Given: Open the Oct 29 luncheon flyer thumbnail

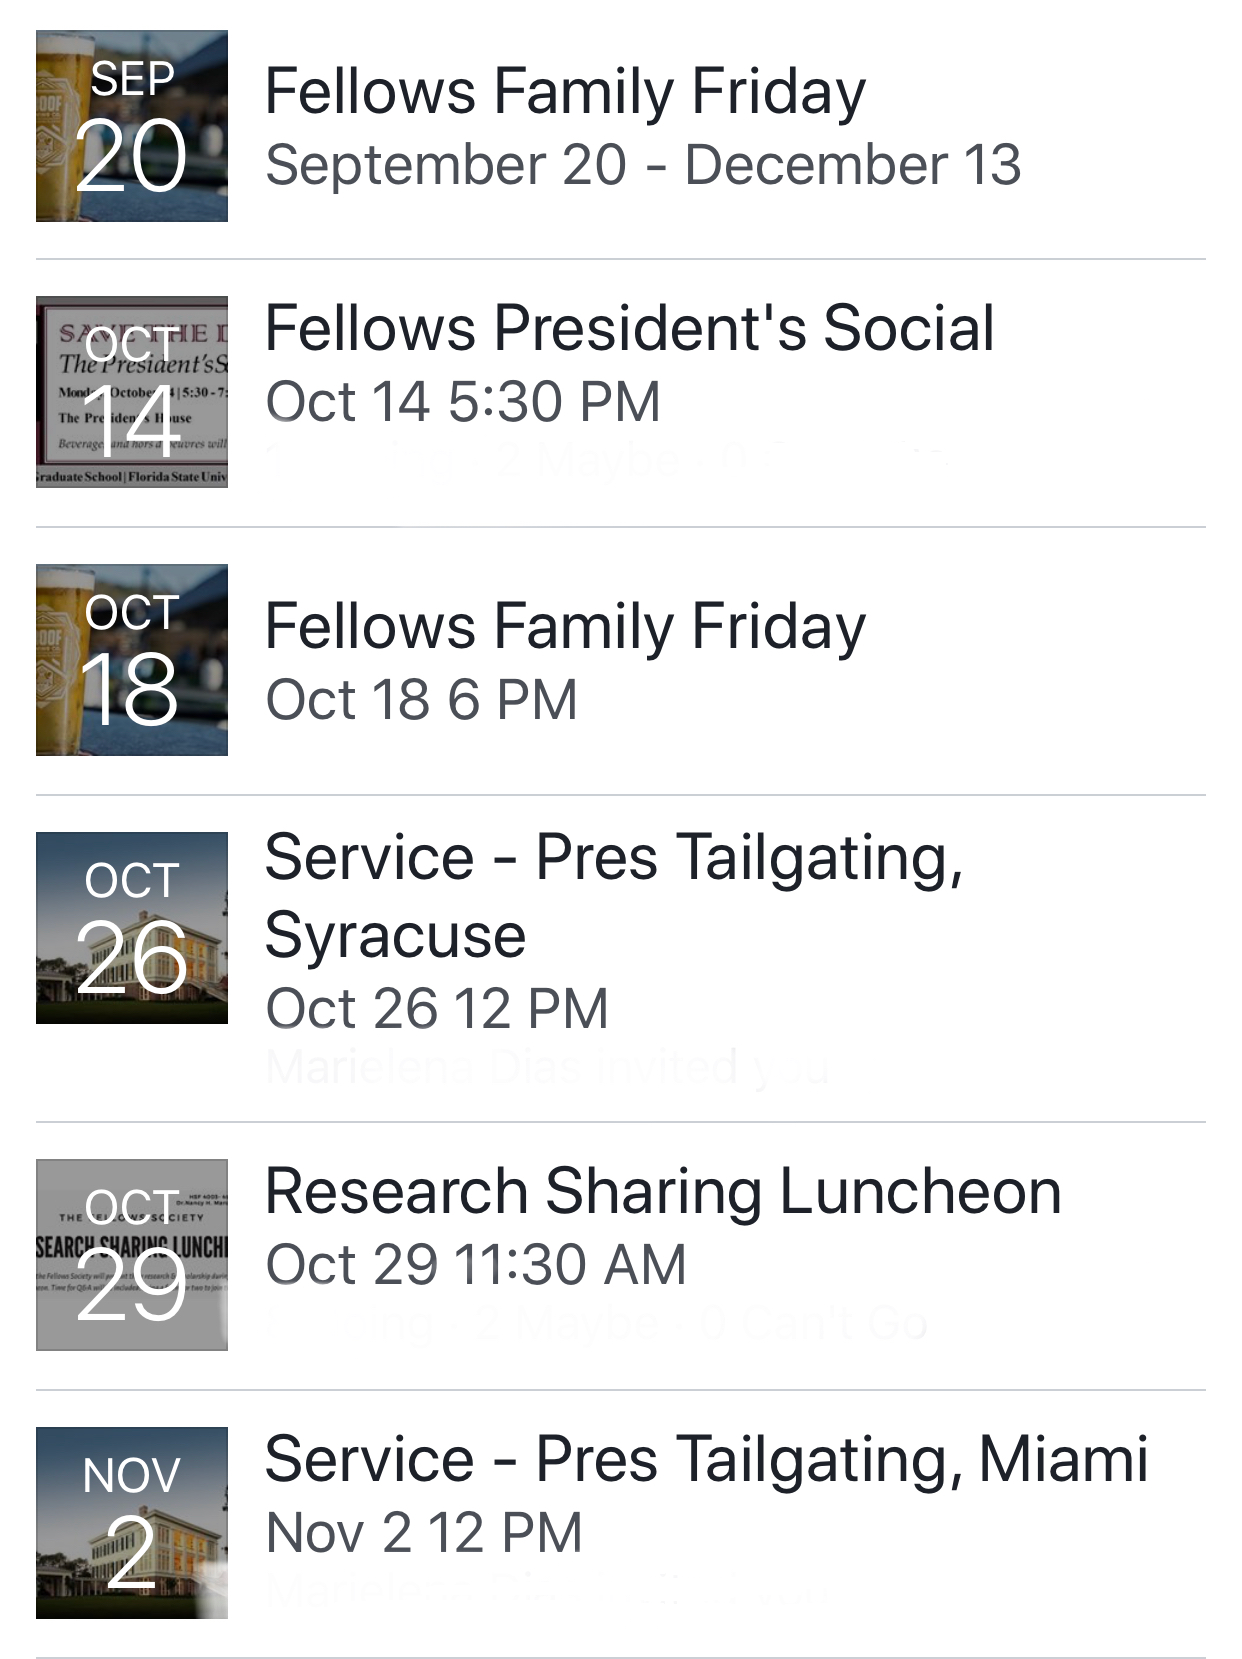Looking at the screenshot, I should tap(132, 1255).
